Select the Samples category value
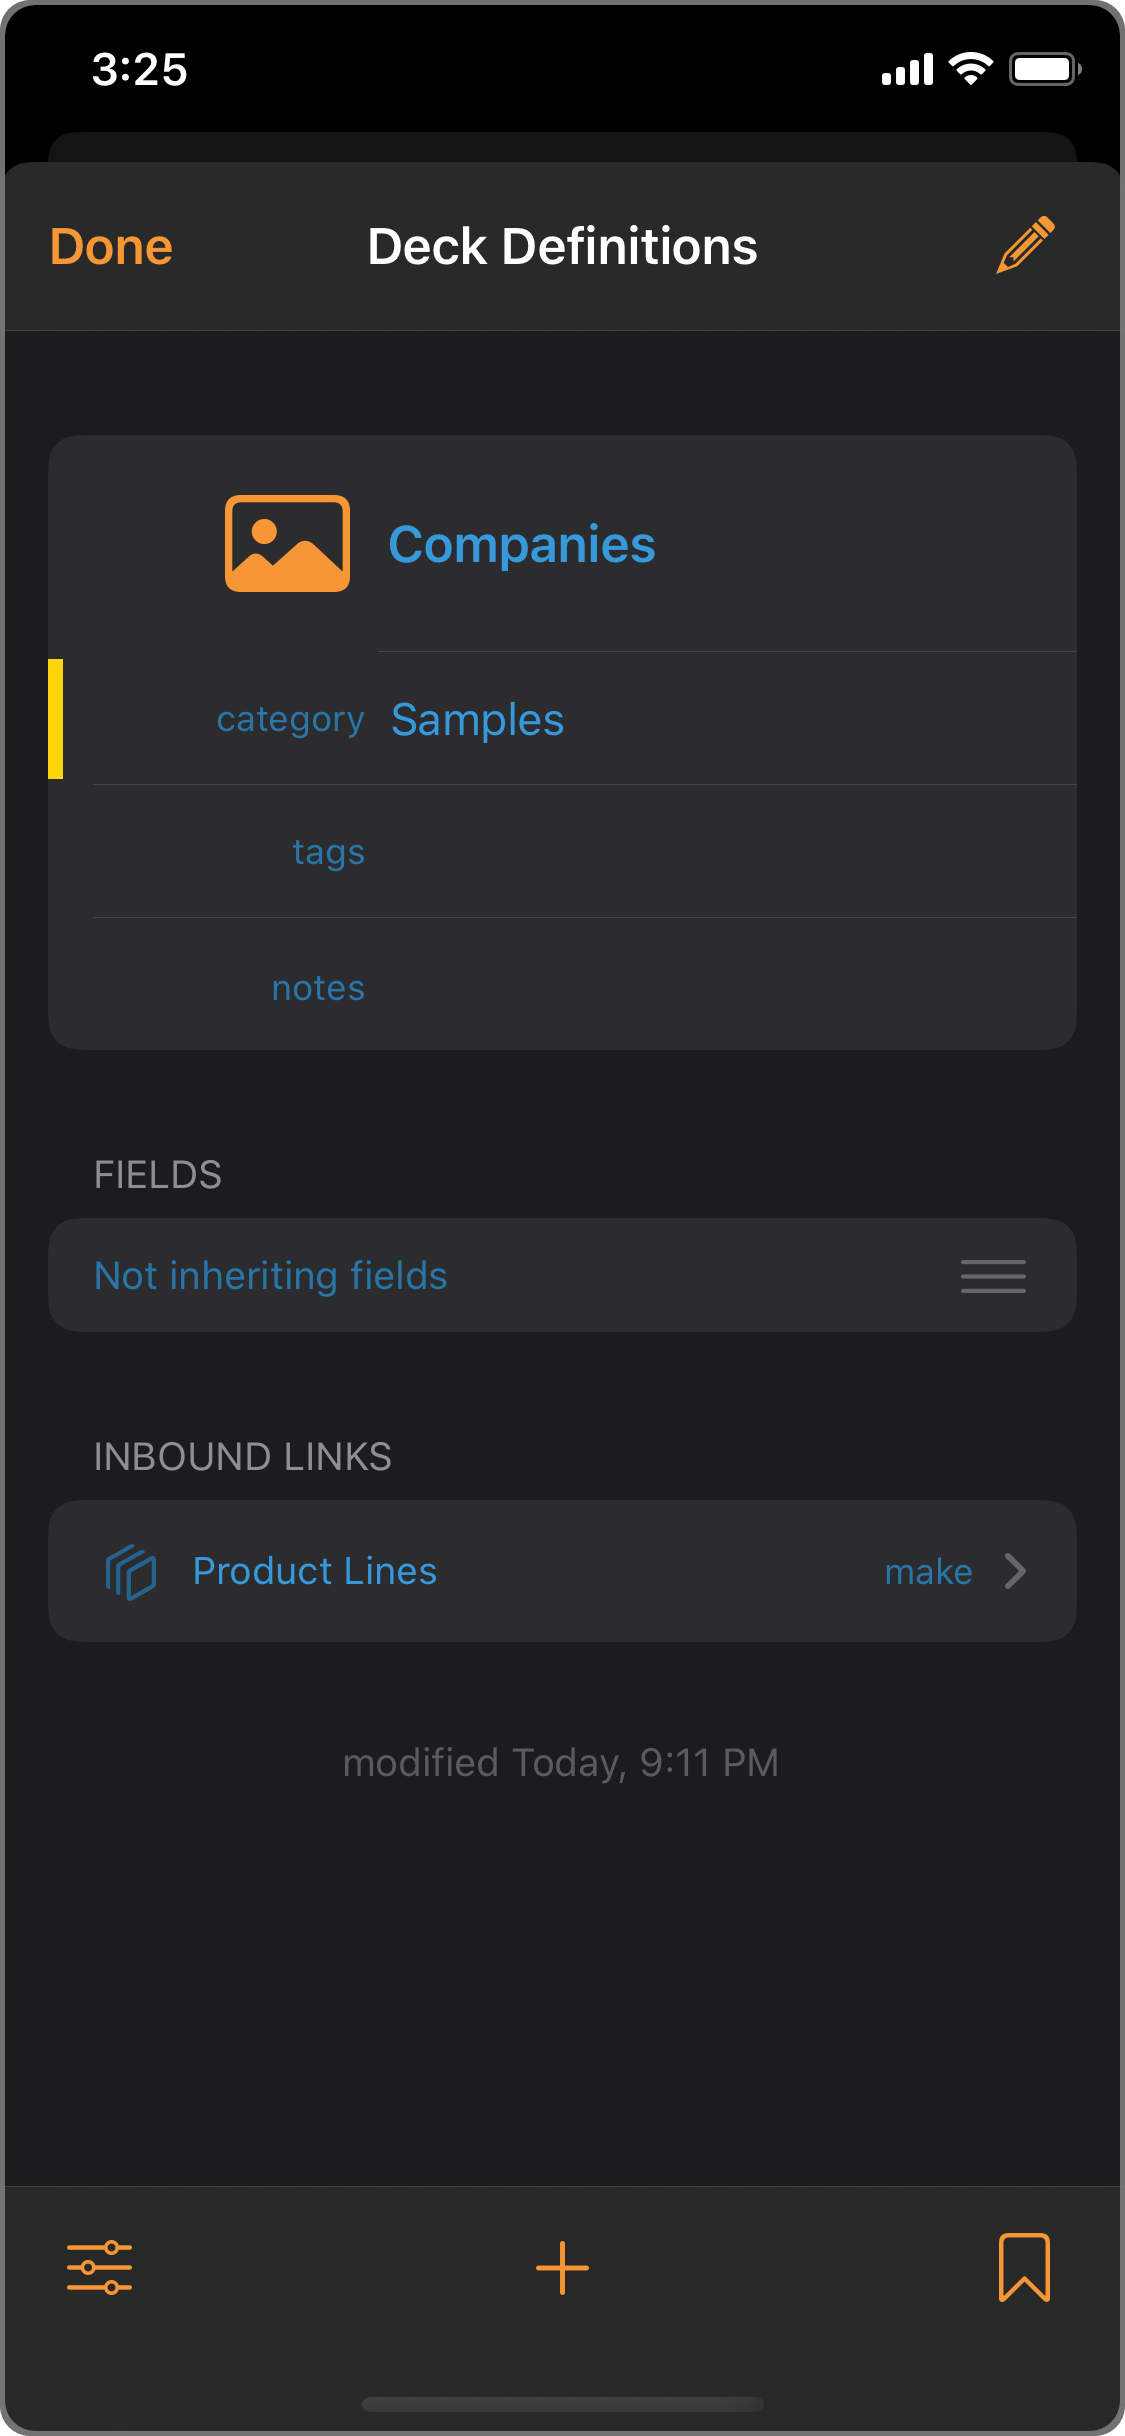This screenshot has width=1125, height=2436. click(x=477, y=720)
